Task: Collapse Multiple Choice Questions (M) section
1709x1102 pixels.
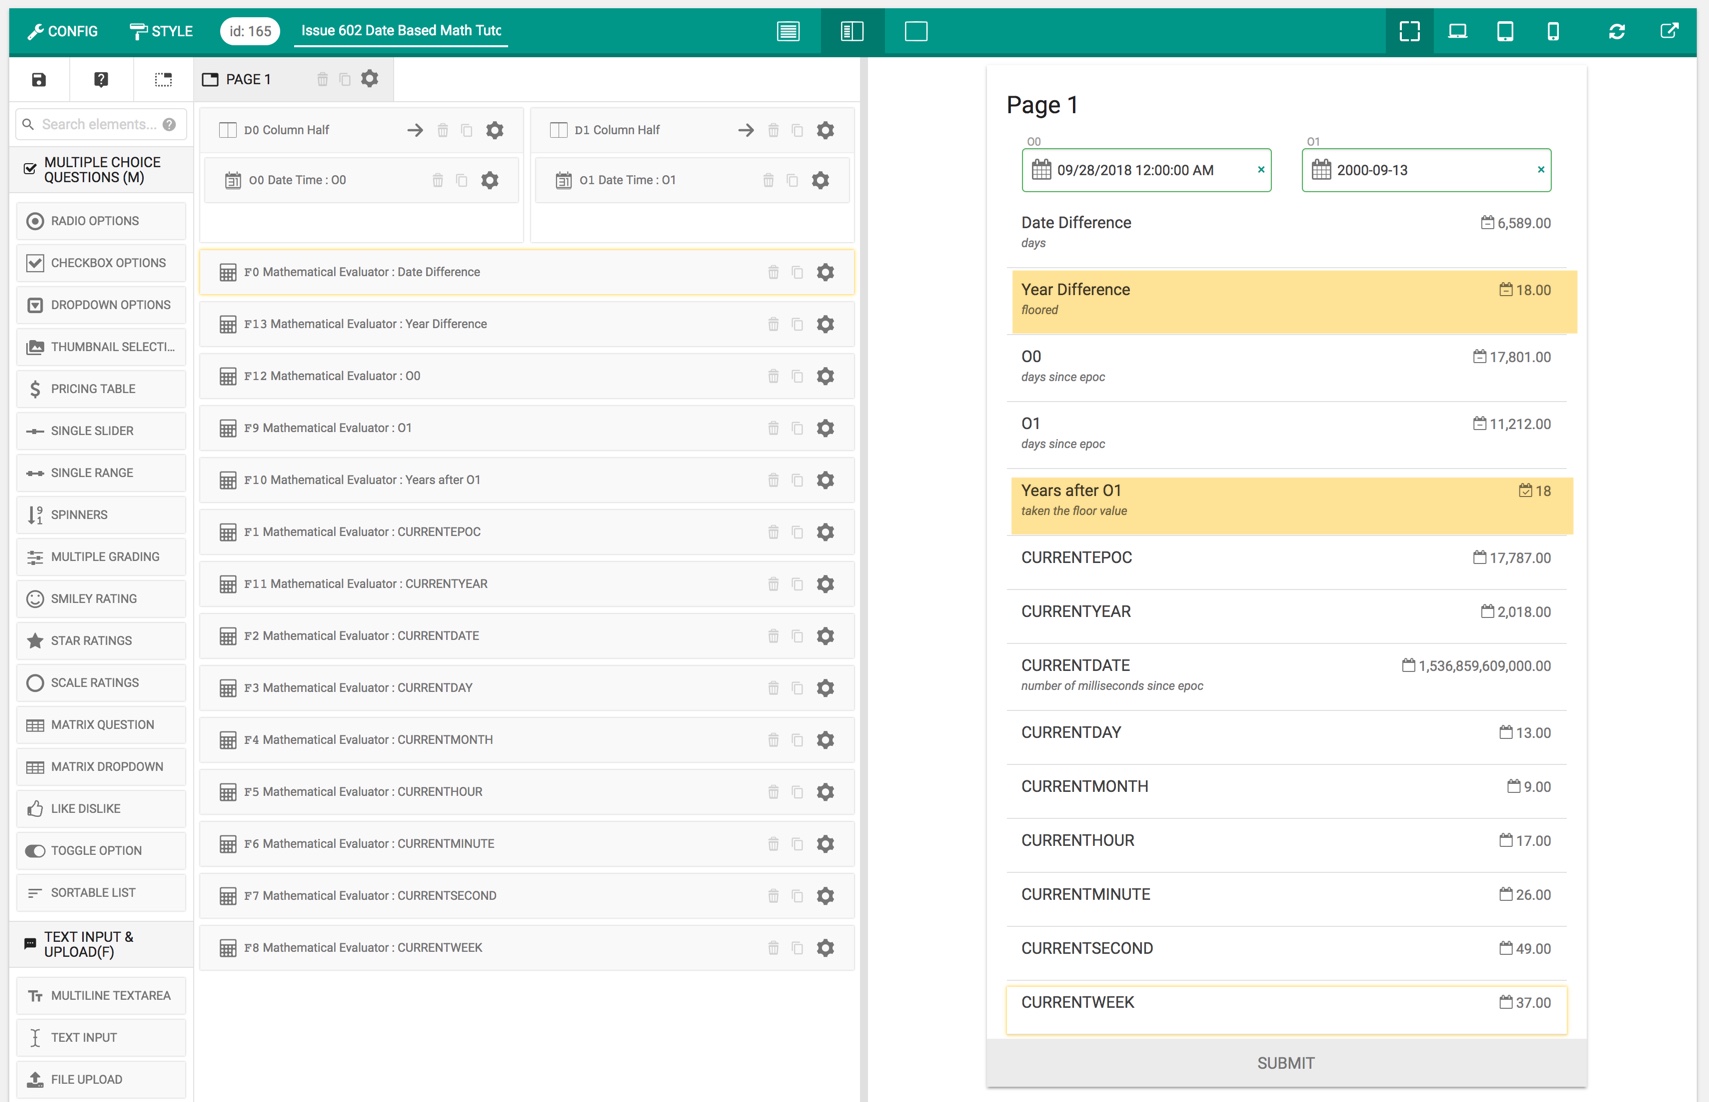Action: 101,170
